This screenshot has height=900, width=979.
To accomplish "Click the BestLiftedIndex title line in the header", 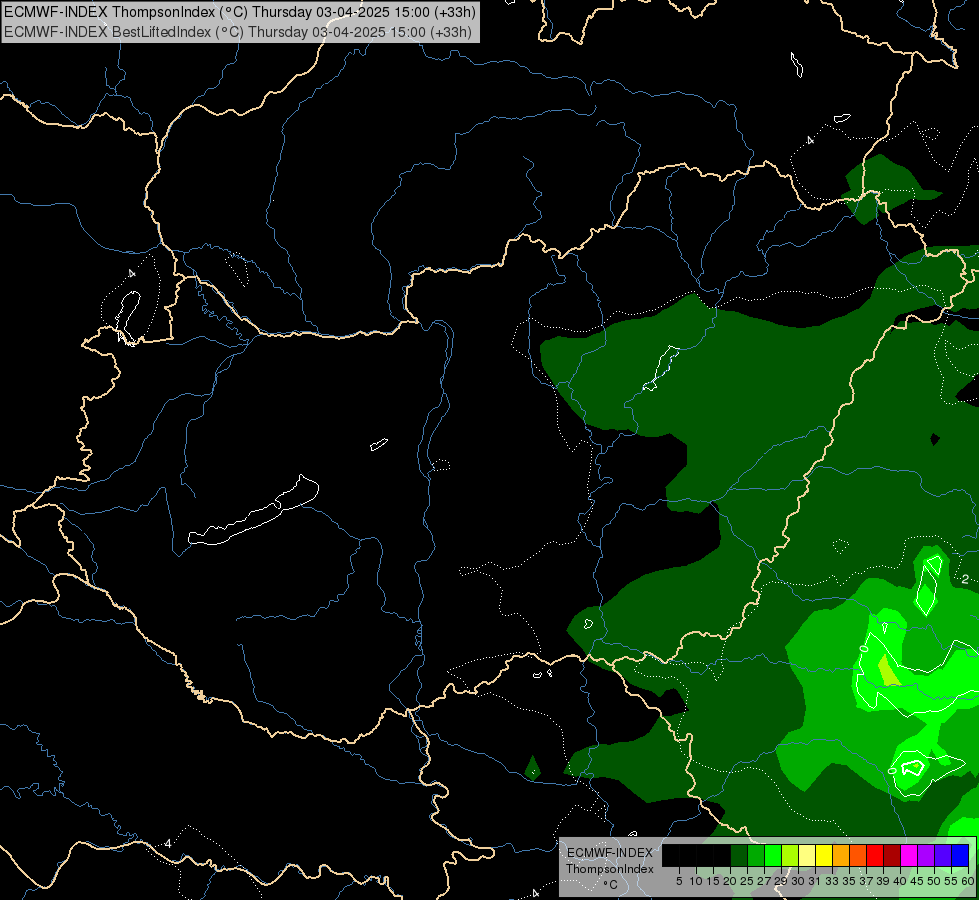I will pyautogui.click(x=238, y=32).
